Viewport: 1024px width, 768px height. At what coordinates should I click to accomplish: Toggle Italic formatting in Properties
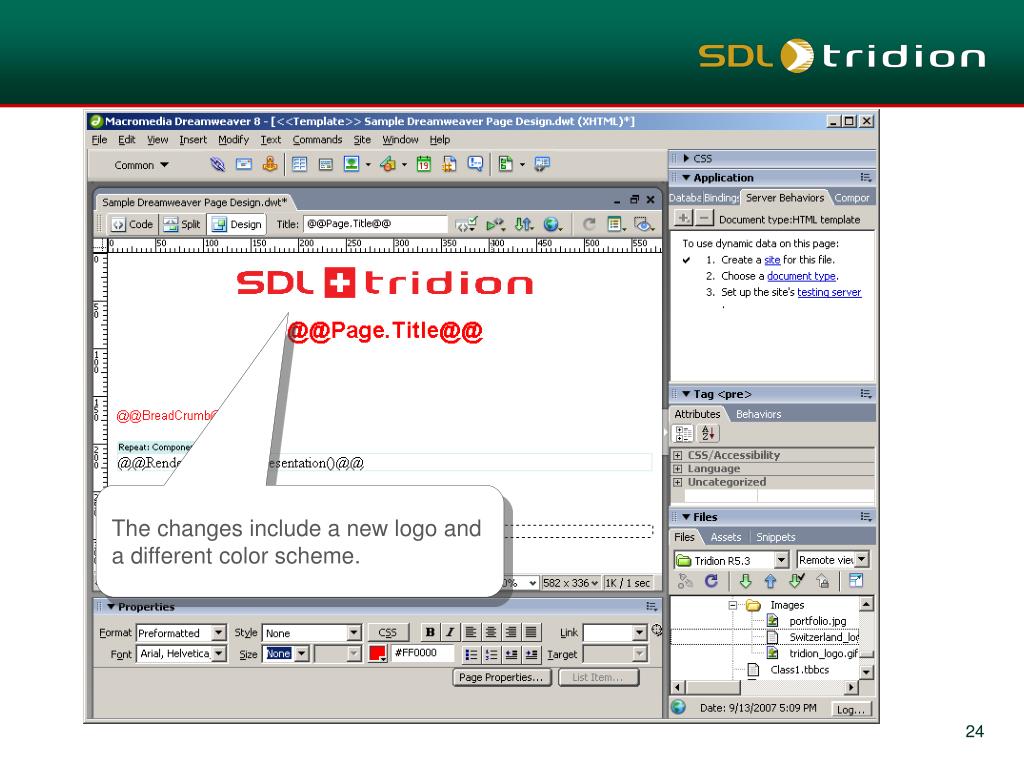pos(449,632)
